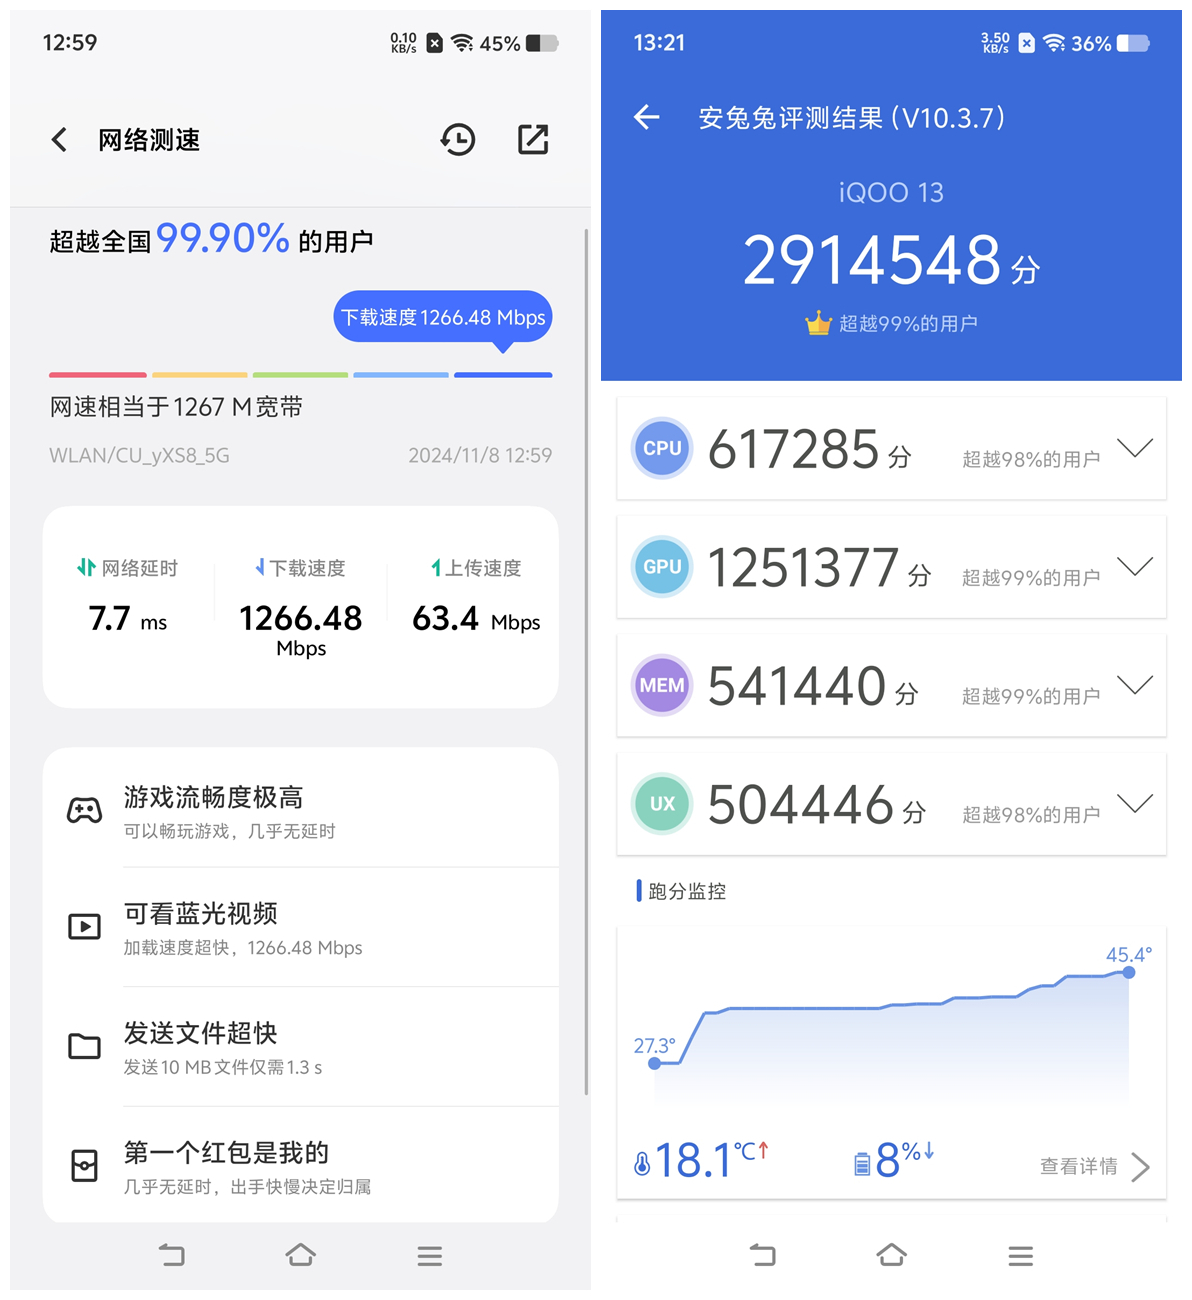
Task: Tap the red packet icon for 第一个红包是我的
Action: pos(84,1166)
